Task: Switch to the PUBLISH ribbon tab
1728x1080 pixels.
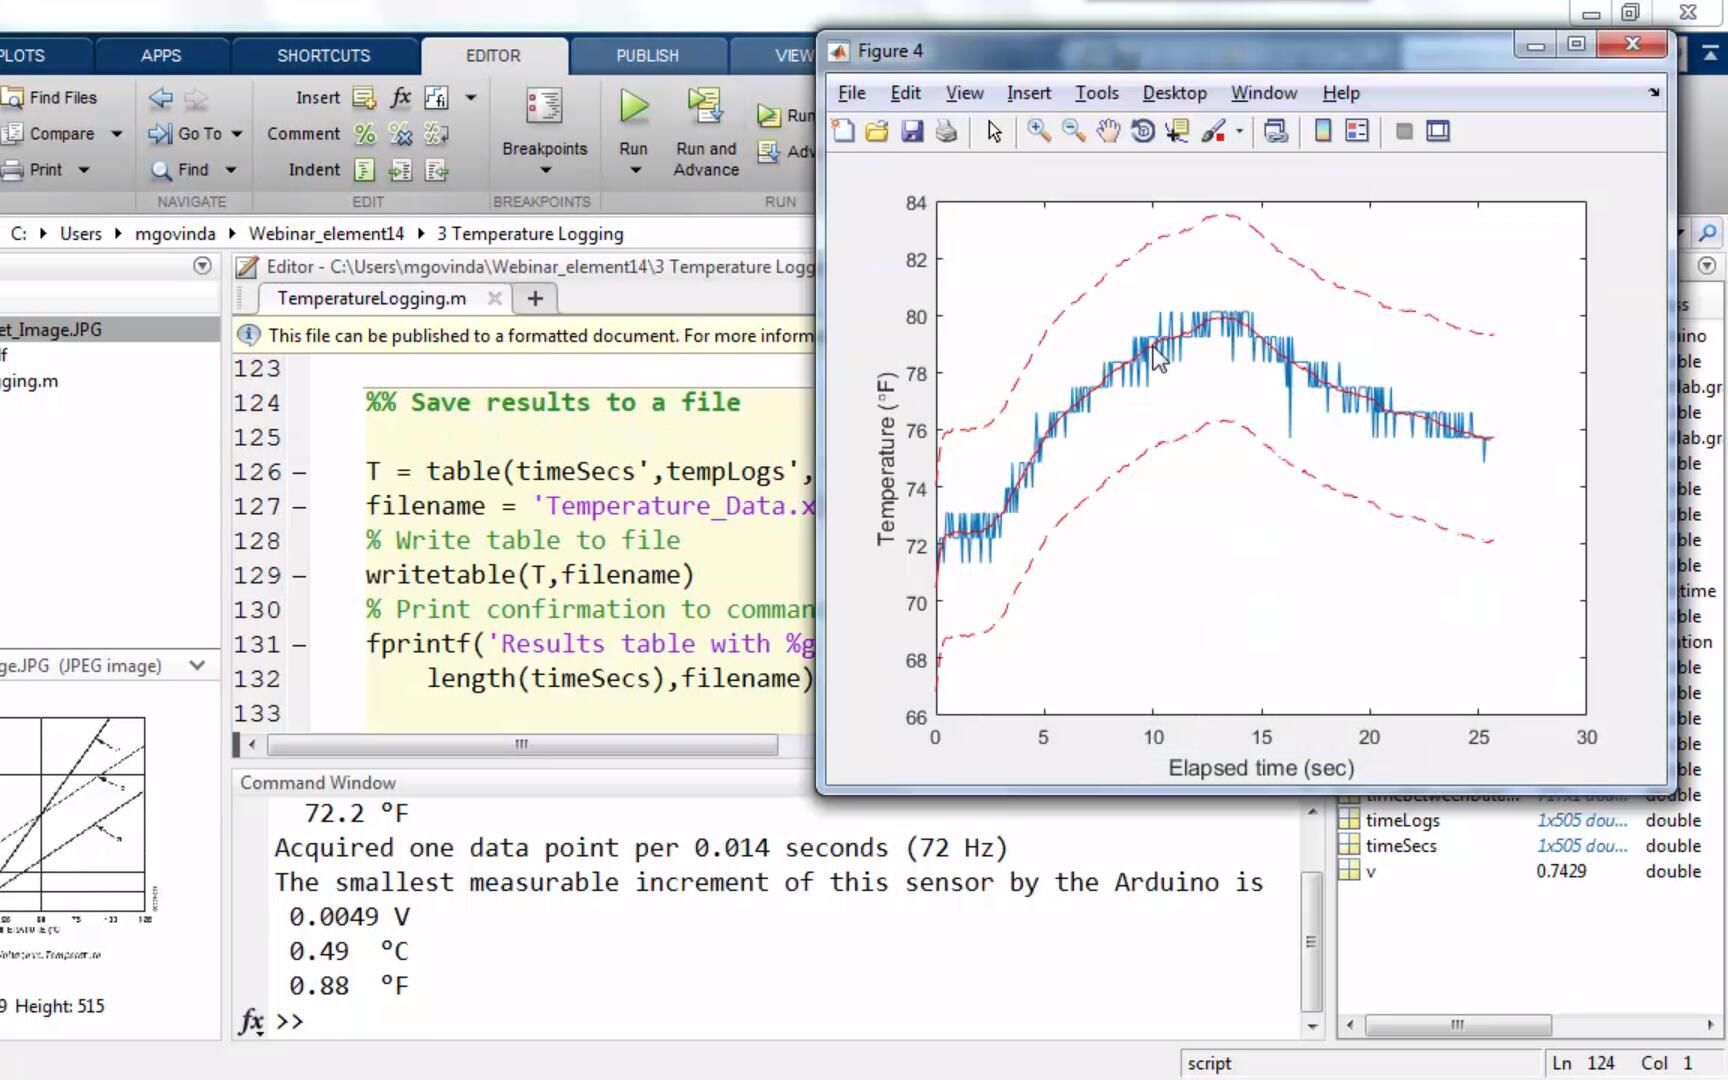Action: tap(647, 55)
